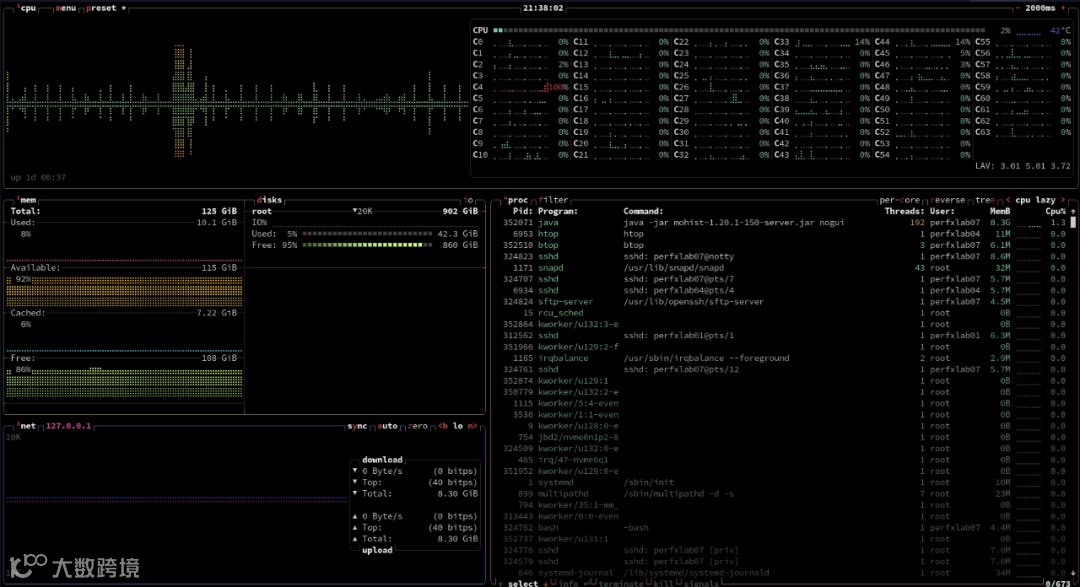Viewport: 1080px width, 587px height.
Task: Toggle auto scaling in net panel
Action: click(387, 426)
